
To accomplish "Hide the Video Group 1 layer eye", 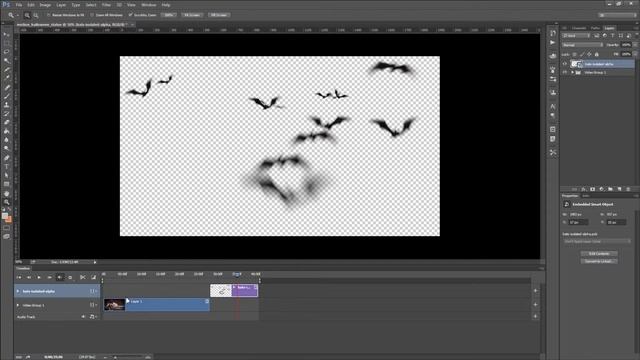I will pyautogui.click(x=565, y=73).
